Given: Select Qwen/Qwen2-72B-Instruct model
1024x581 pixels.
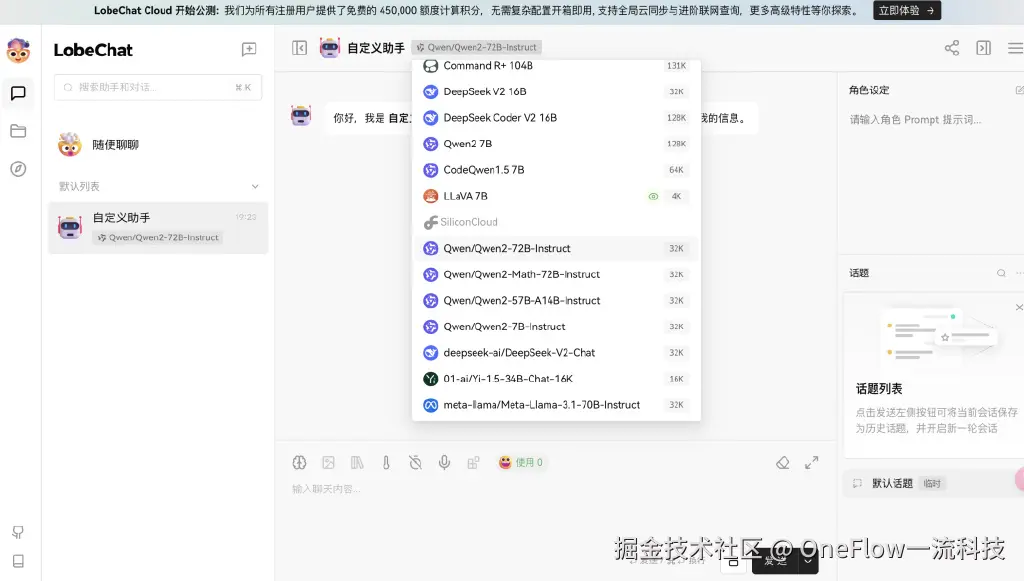Looking at the screenshot, I should coord(556,248).
